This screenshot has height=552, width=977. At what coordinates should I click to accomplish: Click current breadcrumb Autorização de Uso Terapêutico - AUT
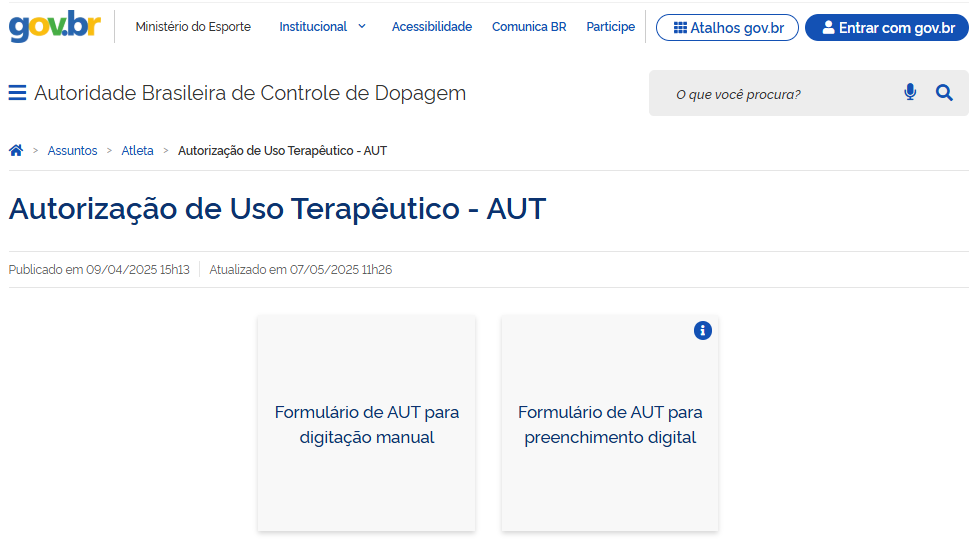(x=282, y=151)
